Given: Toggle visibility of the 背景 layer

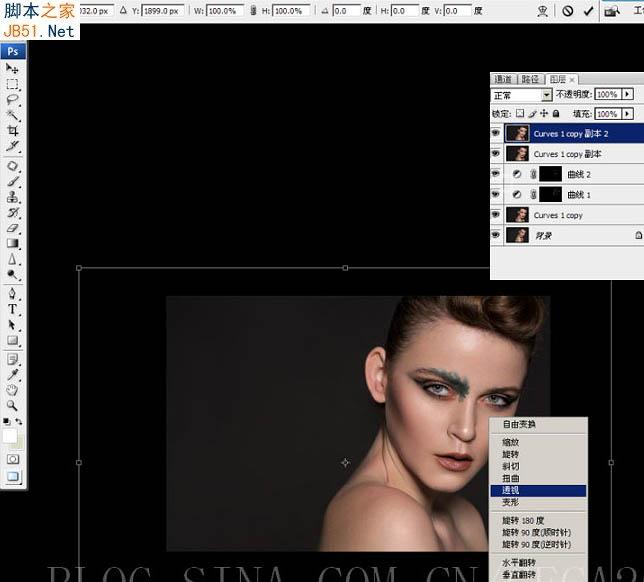Looking at the screenshot, I should tap(497, 235).
